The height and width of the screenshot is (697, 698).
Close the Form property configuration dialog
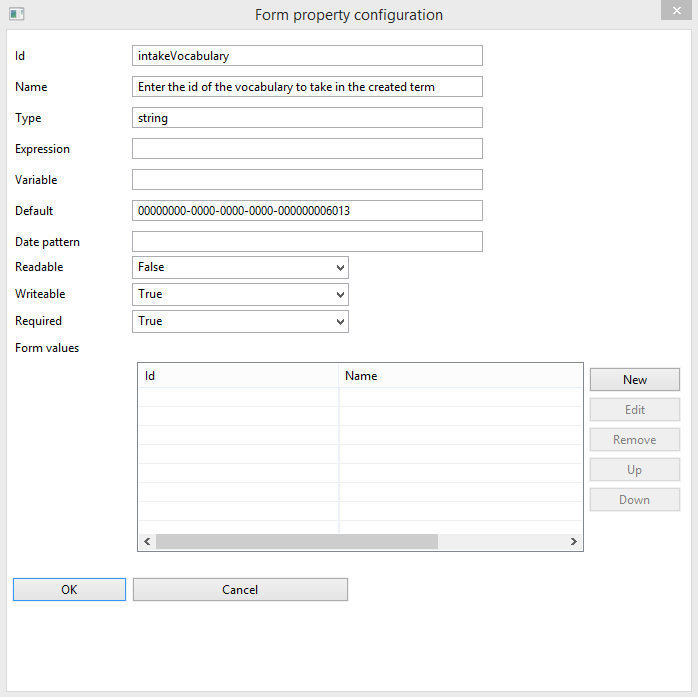(x=676, y=10)
